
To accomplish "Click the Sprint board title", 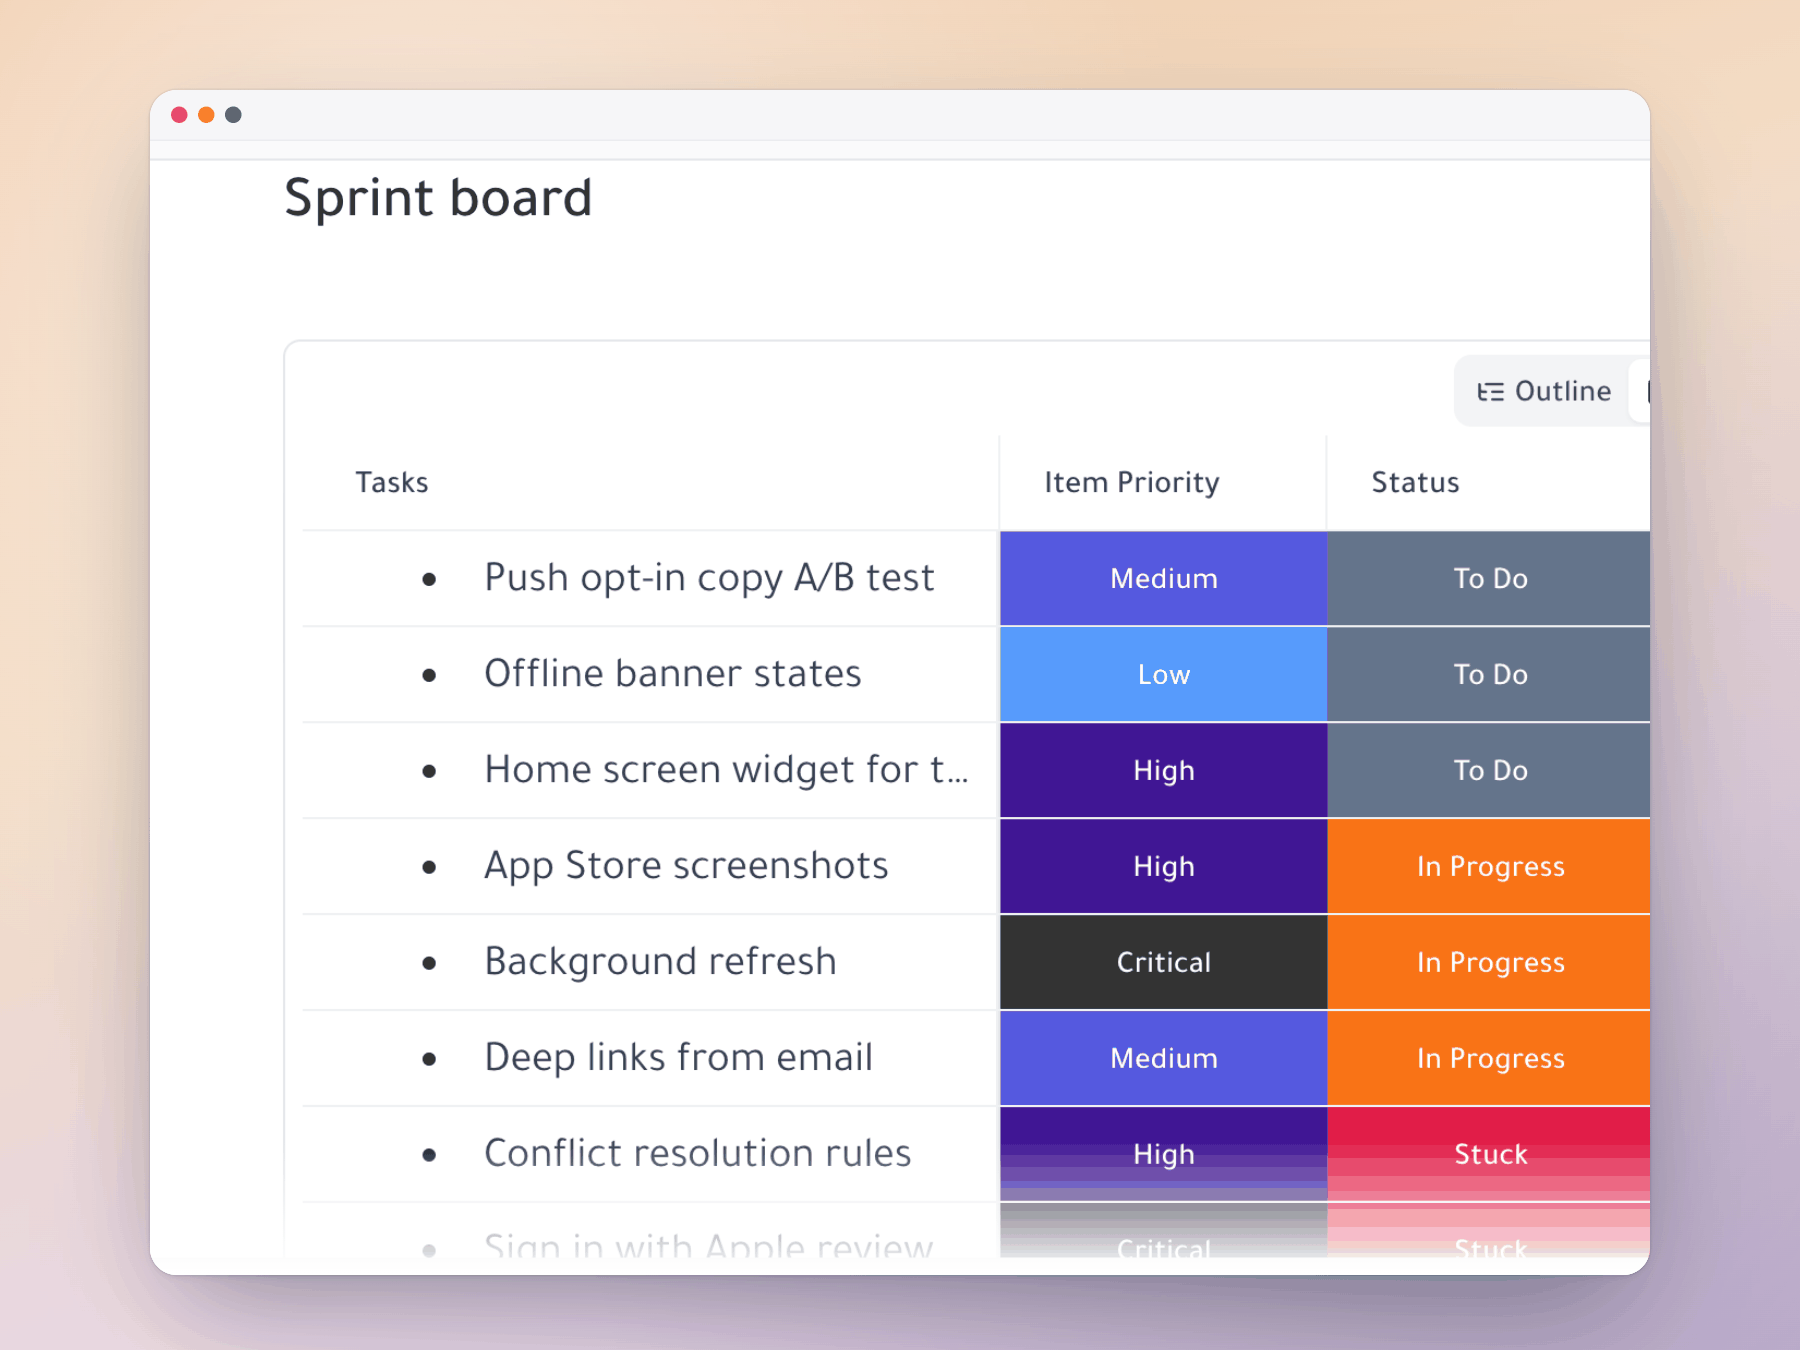I will pyautogui.click(x=438, y=198).
